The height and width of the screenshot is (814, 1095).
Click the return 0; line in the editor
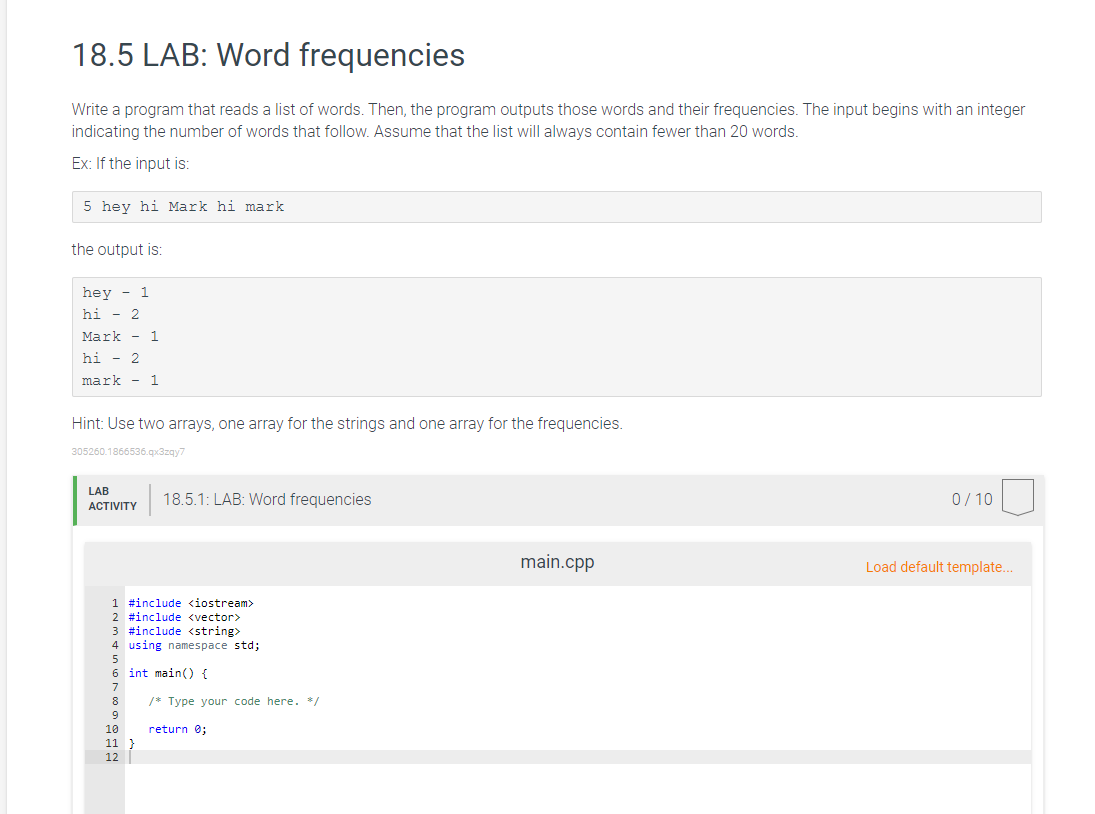point(180,729)
